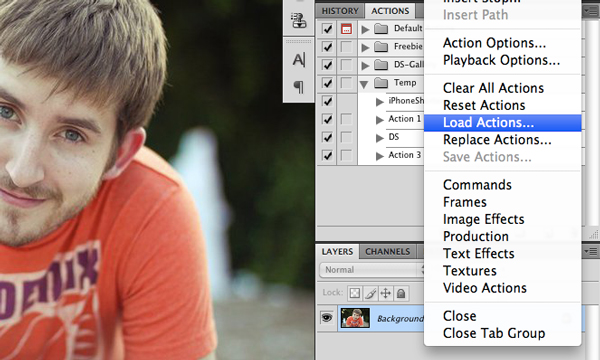Open the Paragraph panel icon

(x=299, y=87)
